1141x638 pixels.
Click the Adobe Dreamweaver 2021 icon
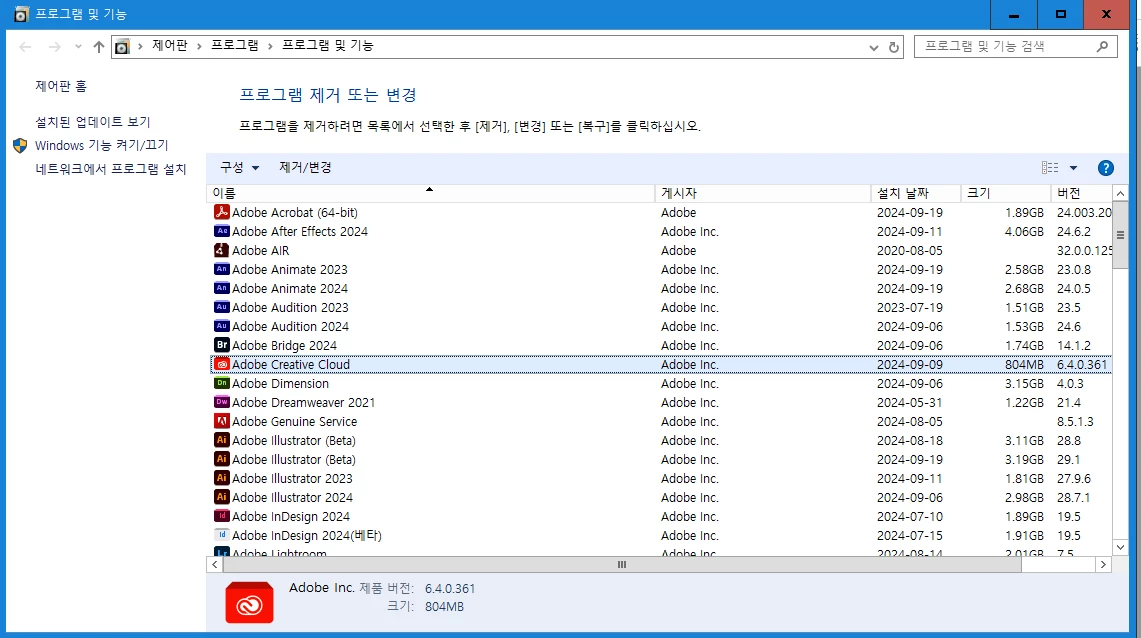(x=222, y=402)
